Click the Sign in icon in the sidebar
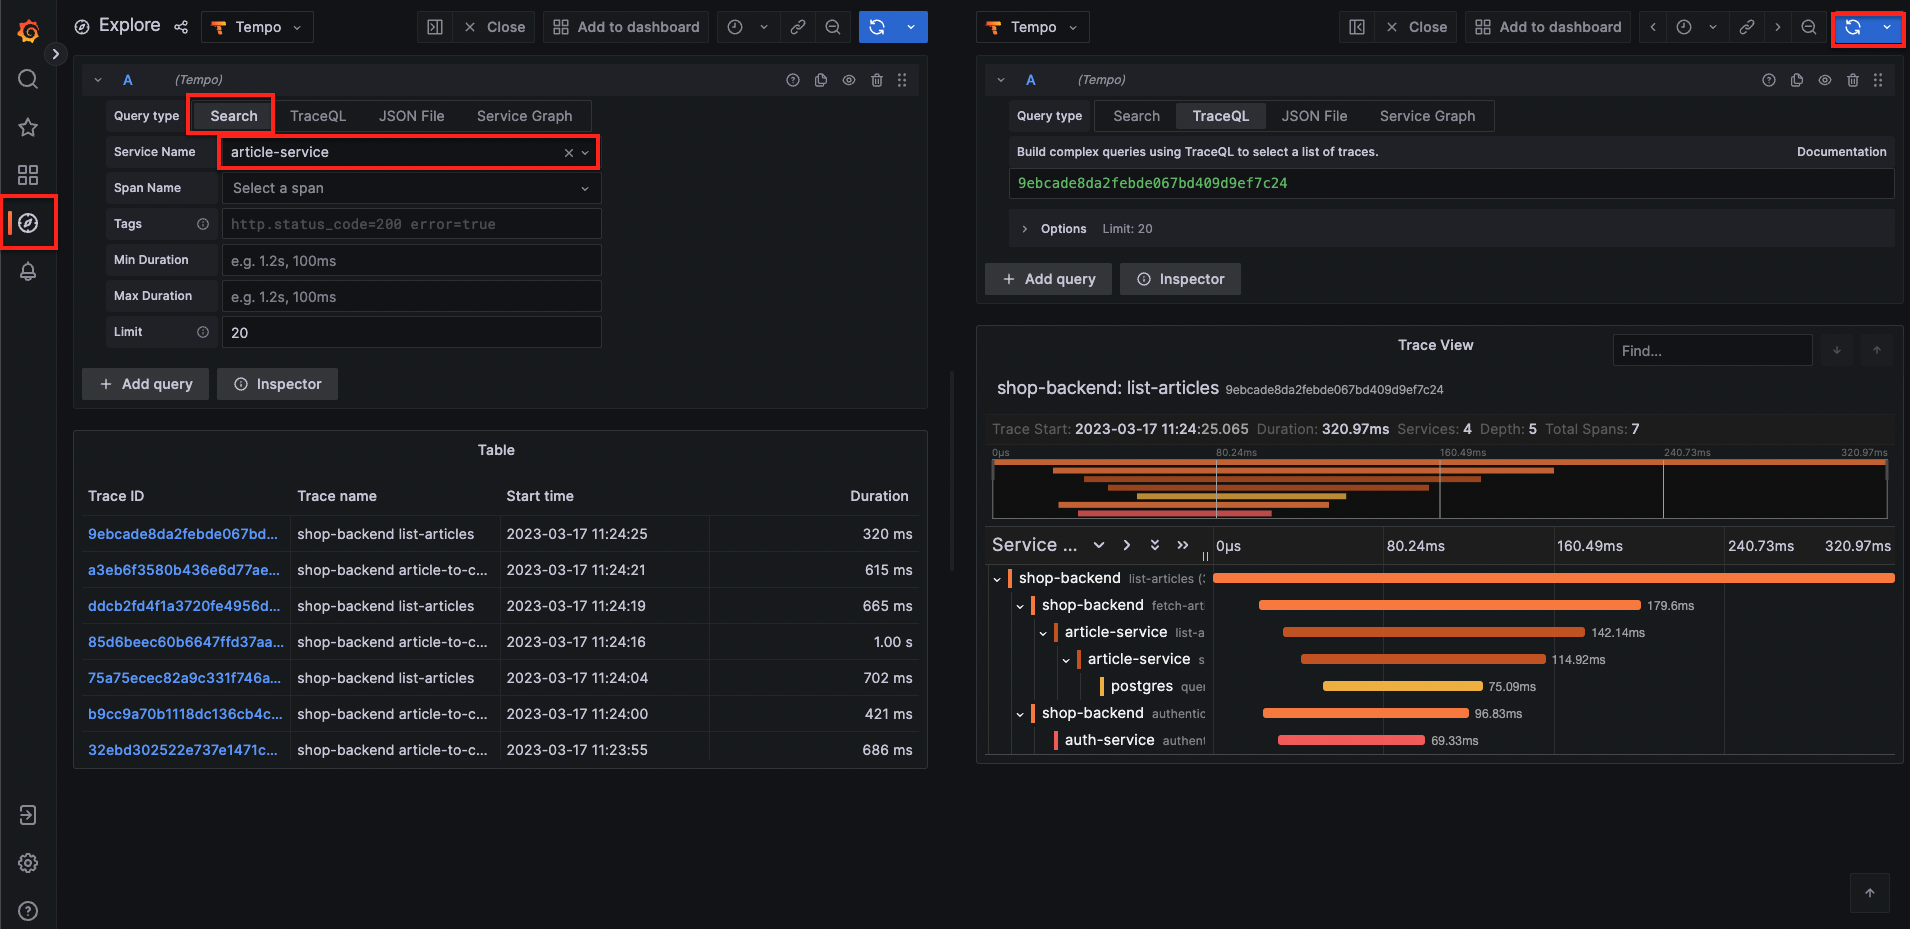This screenshot has width=1910, height=929. 28,815
